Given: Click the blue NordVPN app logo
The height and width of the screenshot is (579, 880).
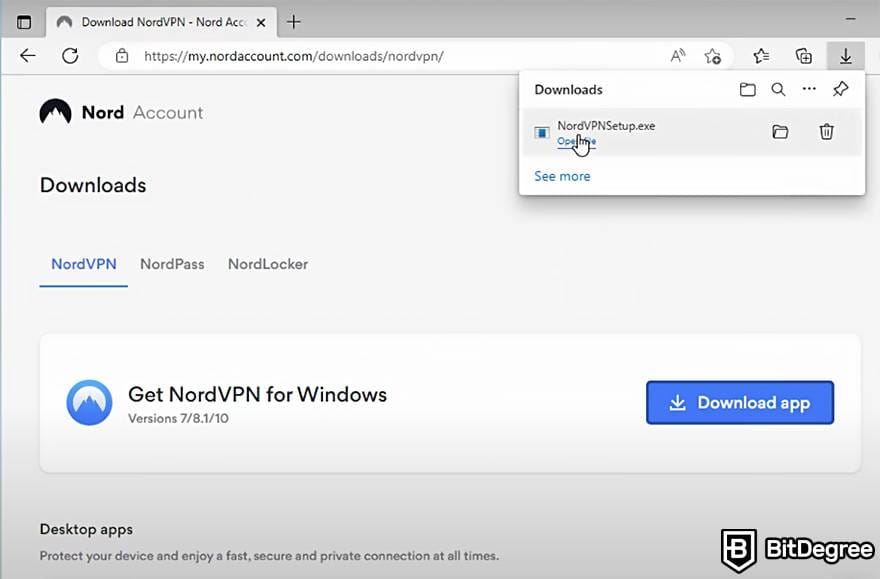Looking at the screenshot, I should 89,402.
